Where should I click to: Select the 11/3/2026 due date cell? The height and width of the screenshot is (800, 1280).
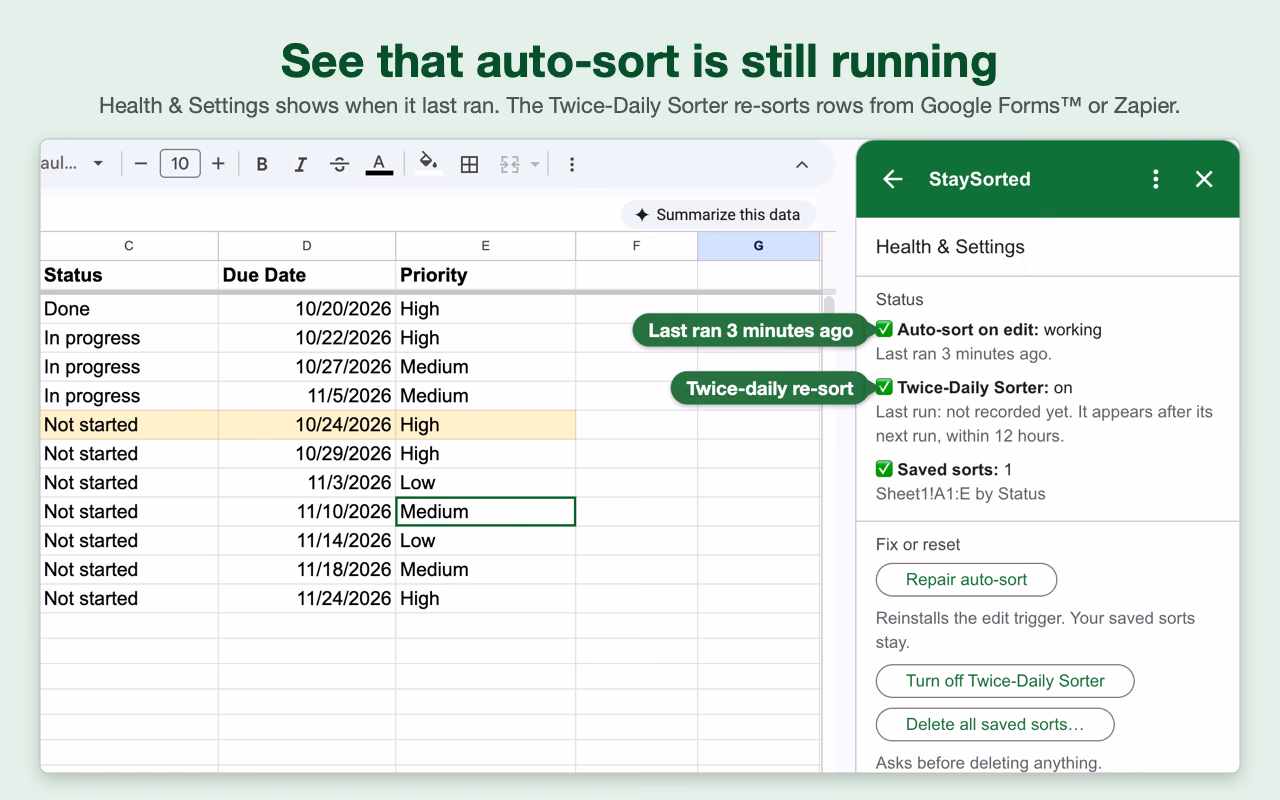pyautogui.click(x=307, y=483)
